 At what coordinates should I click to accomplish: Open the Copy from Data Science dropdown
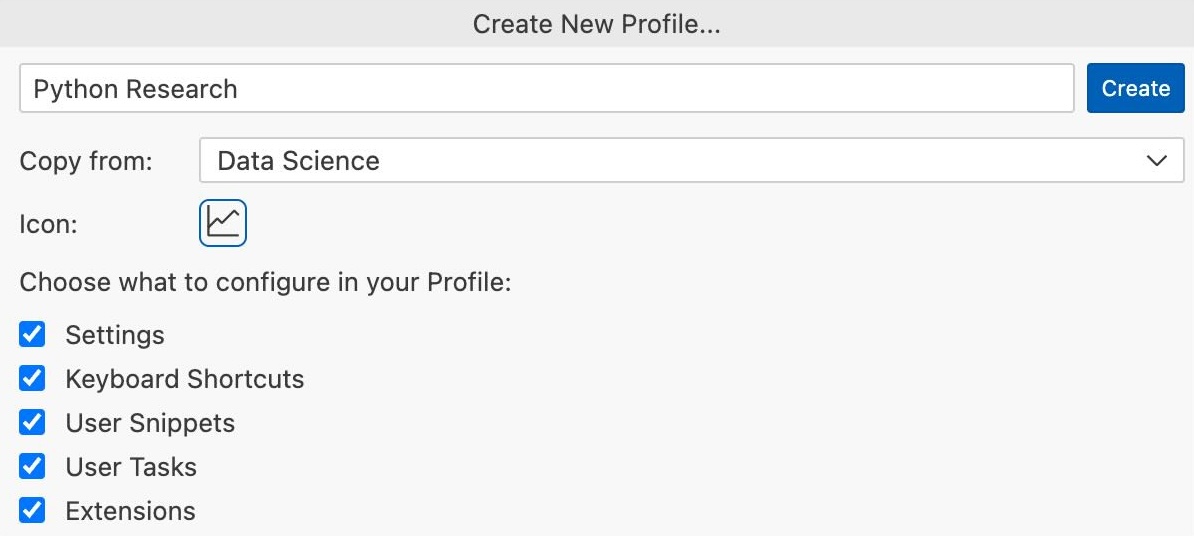click(691, 160)
